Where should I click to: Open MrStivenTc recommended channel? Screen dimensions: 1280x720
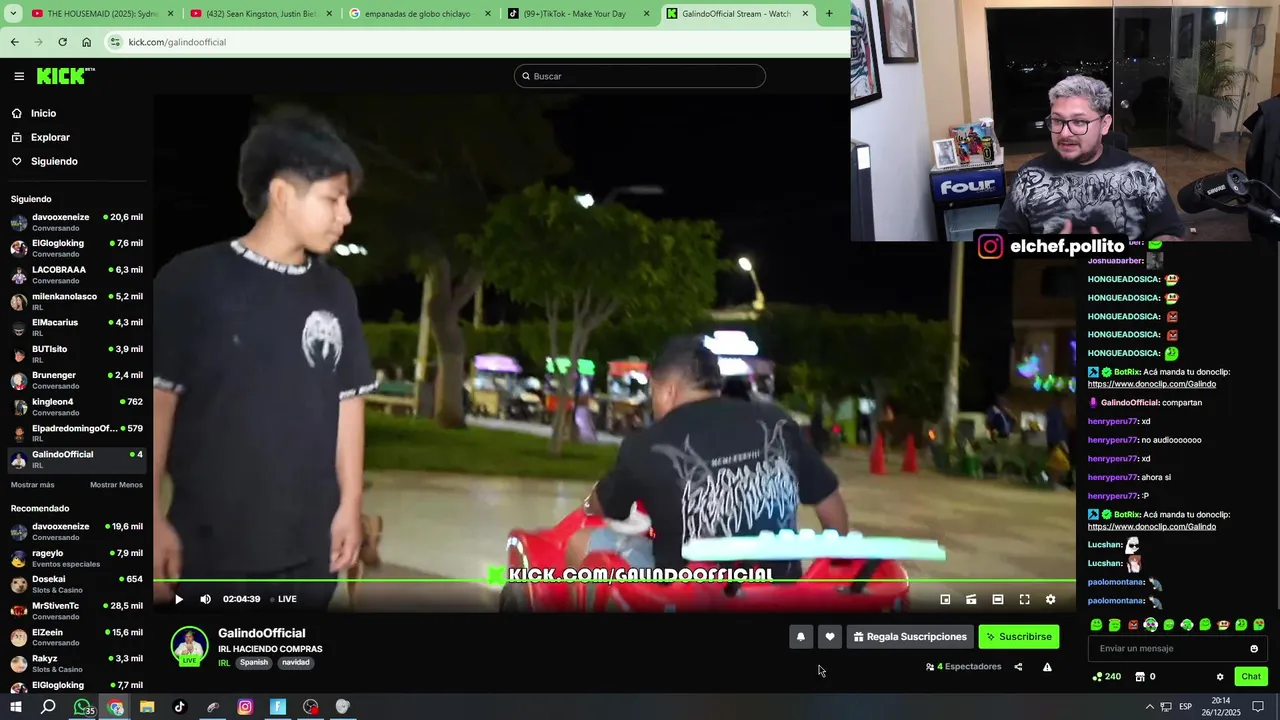(x=76, y=610)
